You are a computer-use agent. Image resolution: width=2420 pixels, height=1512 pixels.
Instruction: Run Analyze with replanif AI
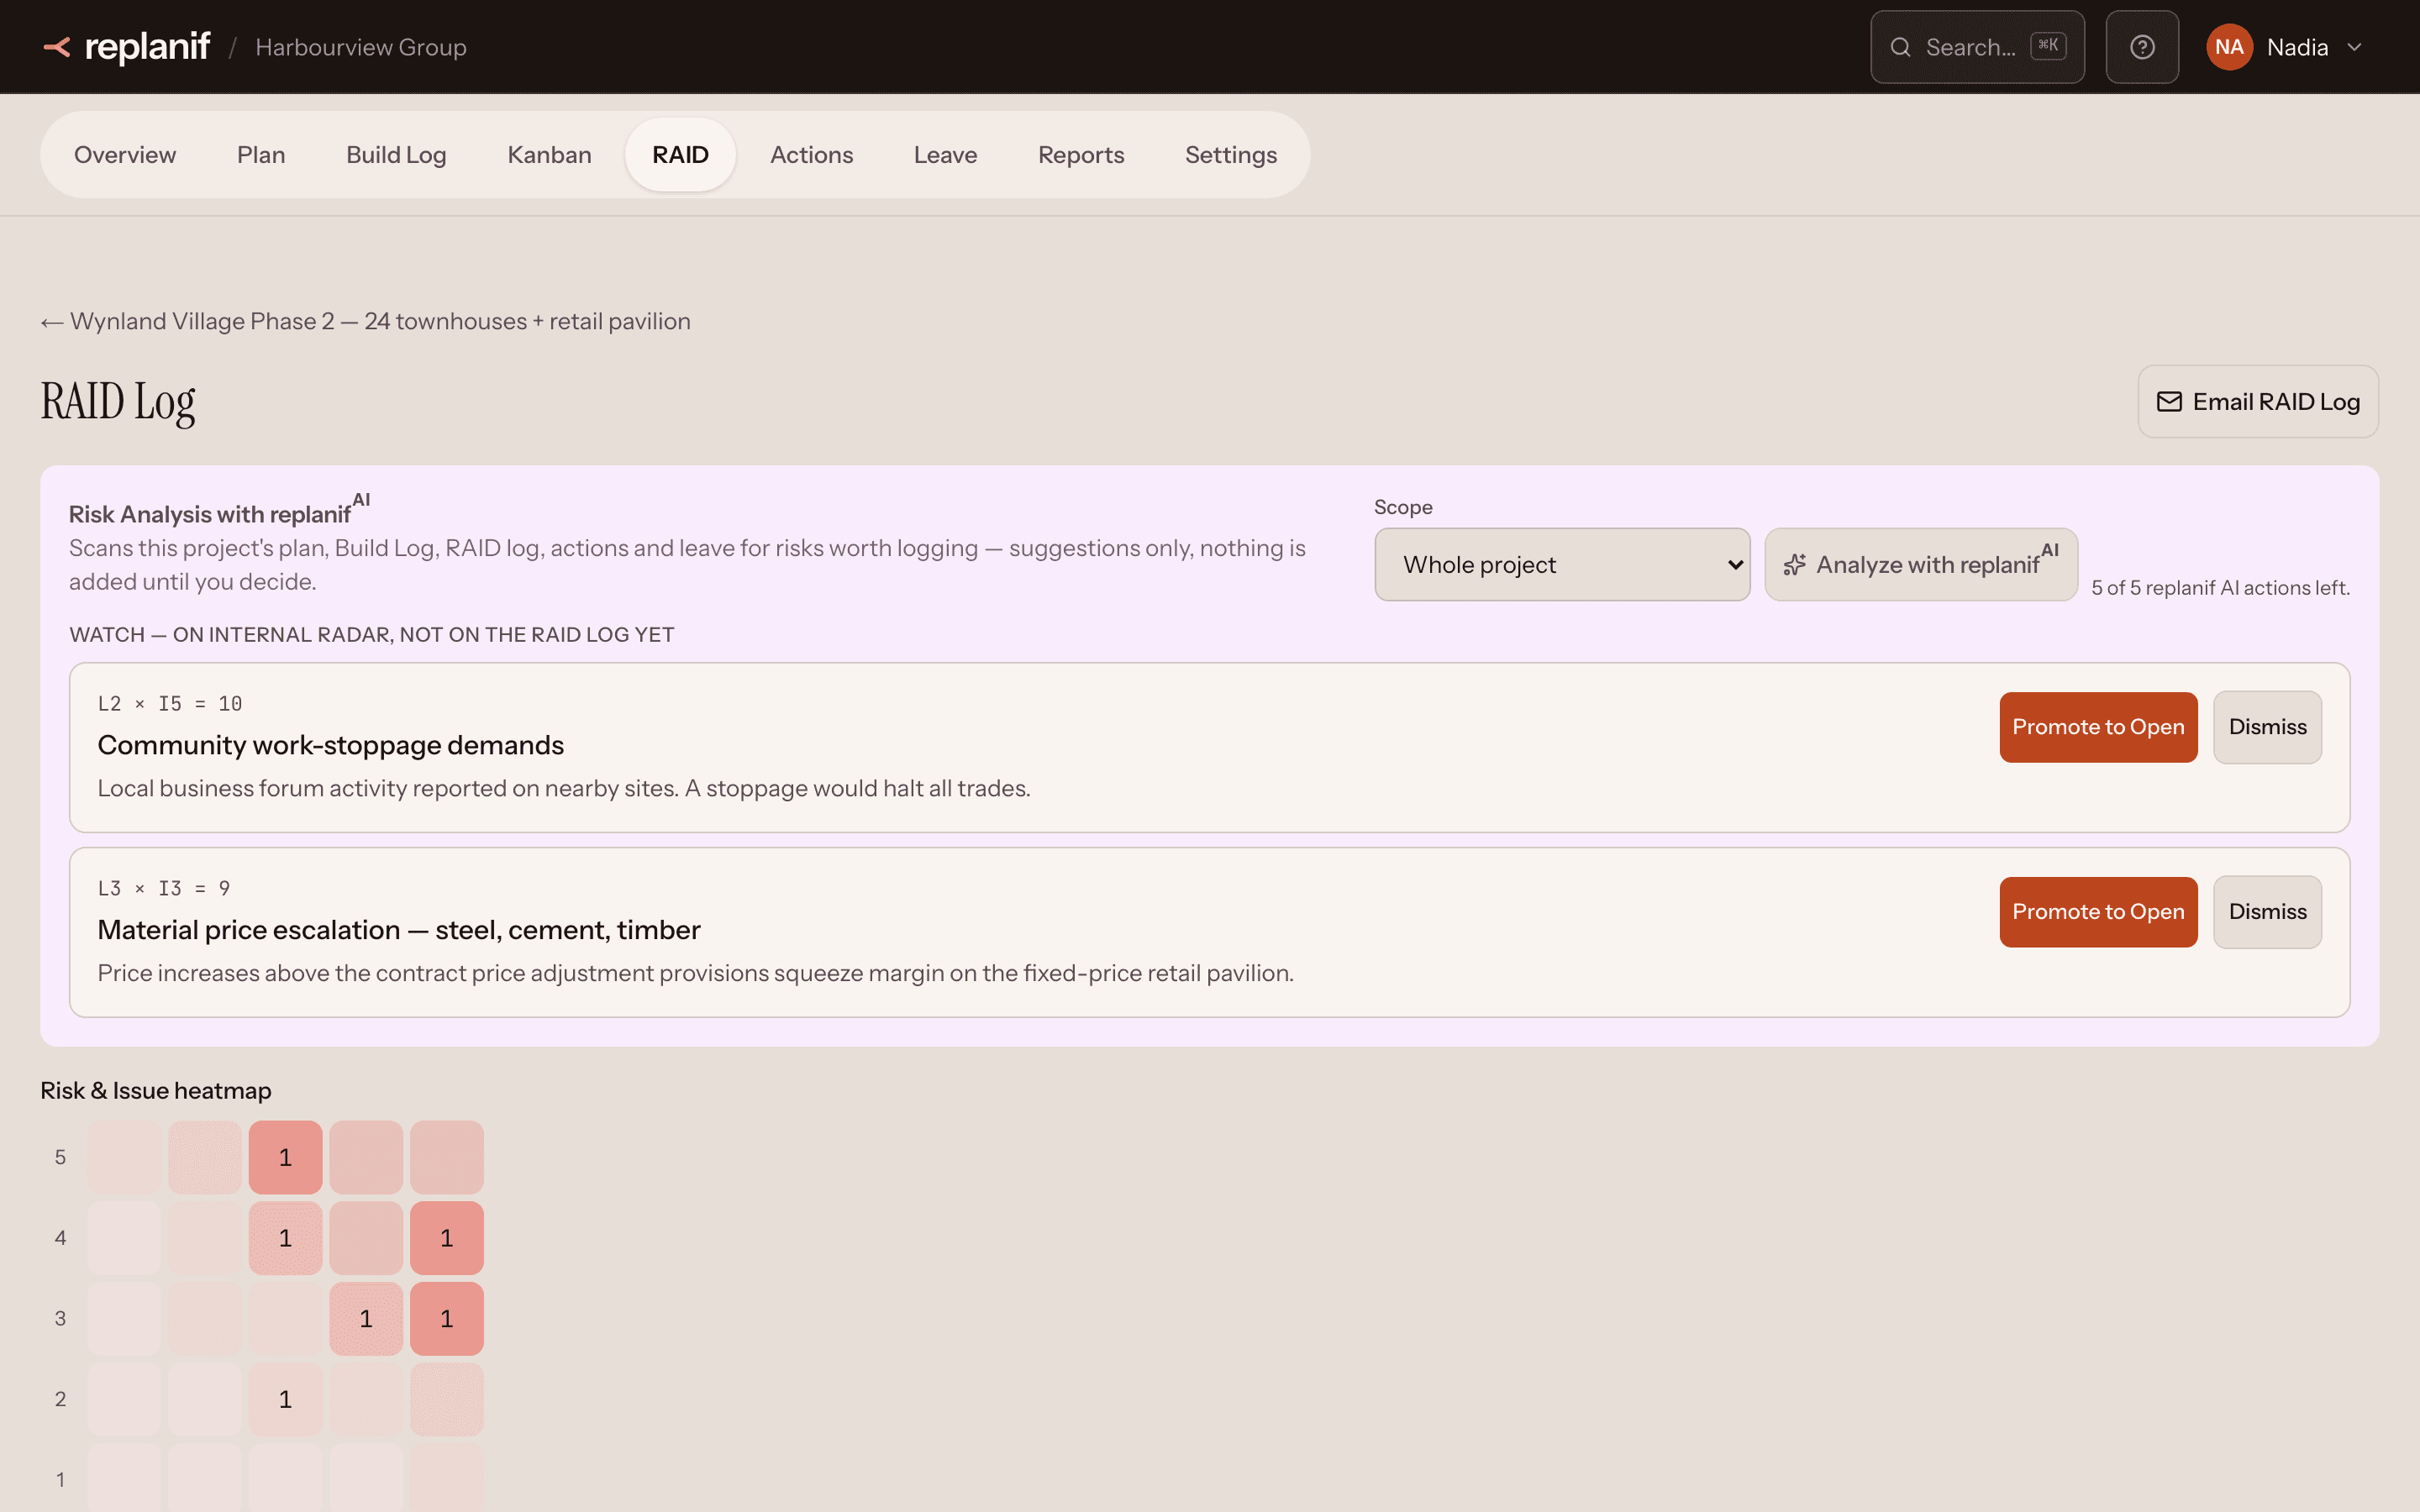(x=1921, y=565)
